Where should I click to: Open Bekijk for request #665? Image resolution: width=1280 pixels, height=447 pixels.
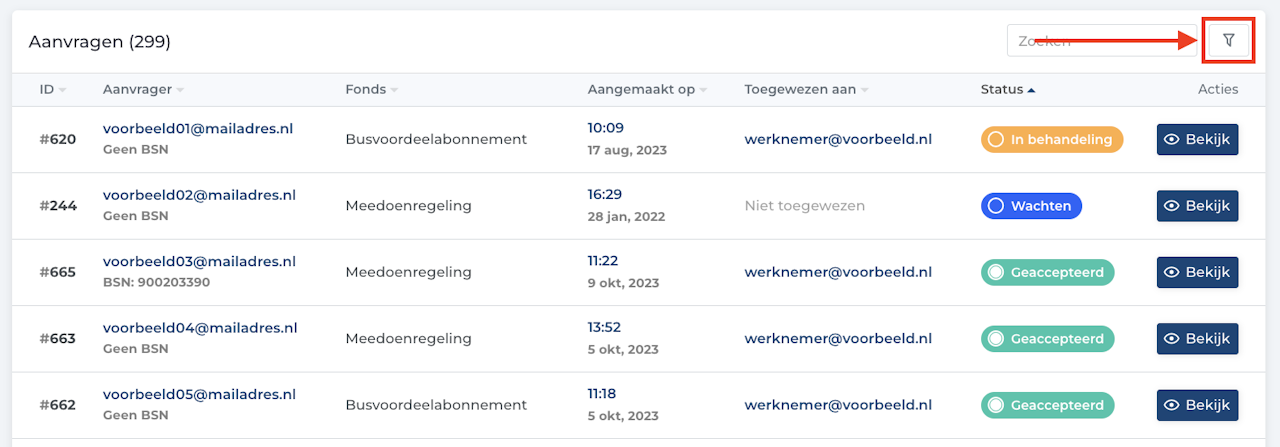[x=1198, y=272]
